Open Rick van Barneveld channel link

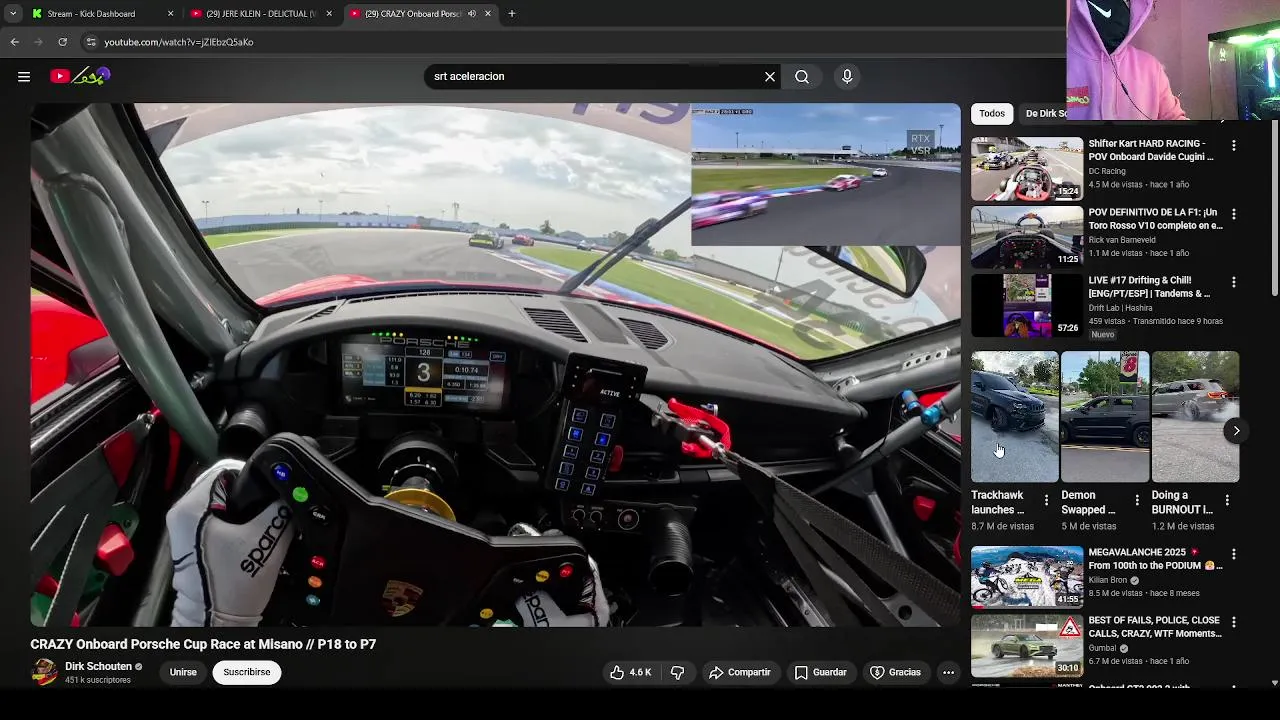coord(1122,240)
